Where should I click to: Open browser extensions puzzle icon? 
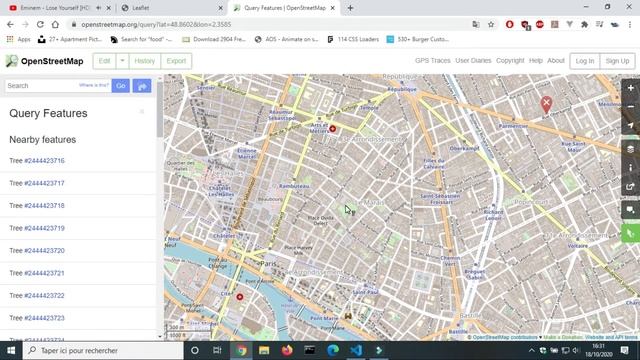pos(584,24)
